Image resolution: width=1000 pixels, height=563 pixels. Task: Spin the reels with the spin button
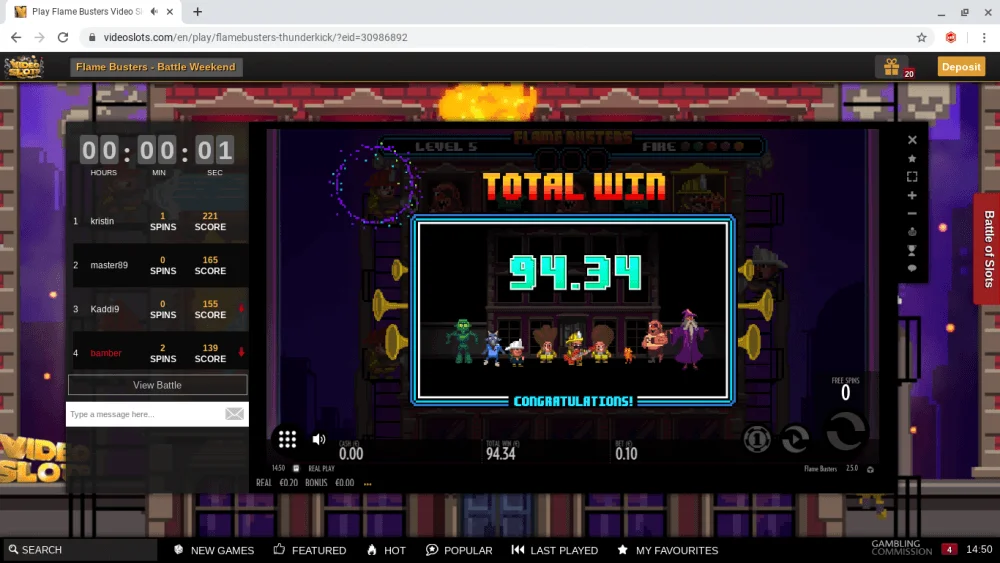[x=846, y=432]
